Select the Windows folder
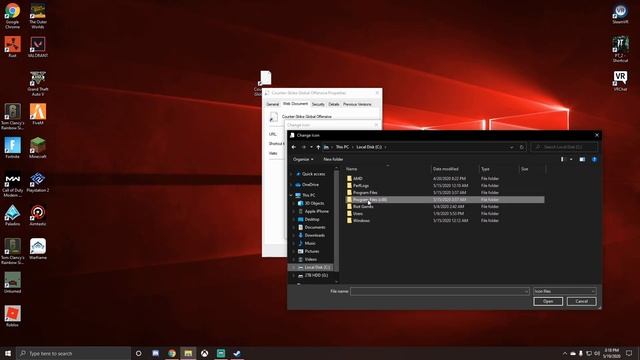 [445, 220]
